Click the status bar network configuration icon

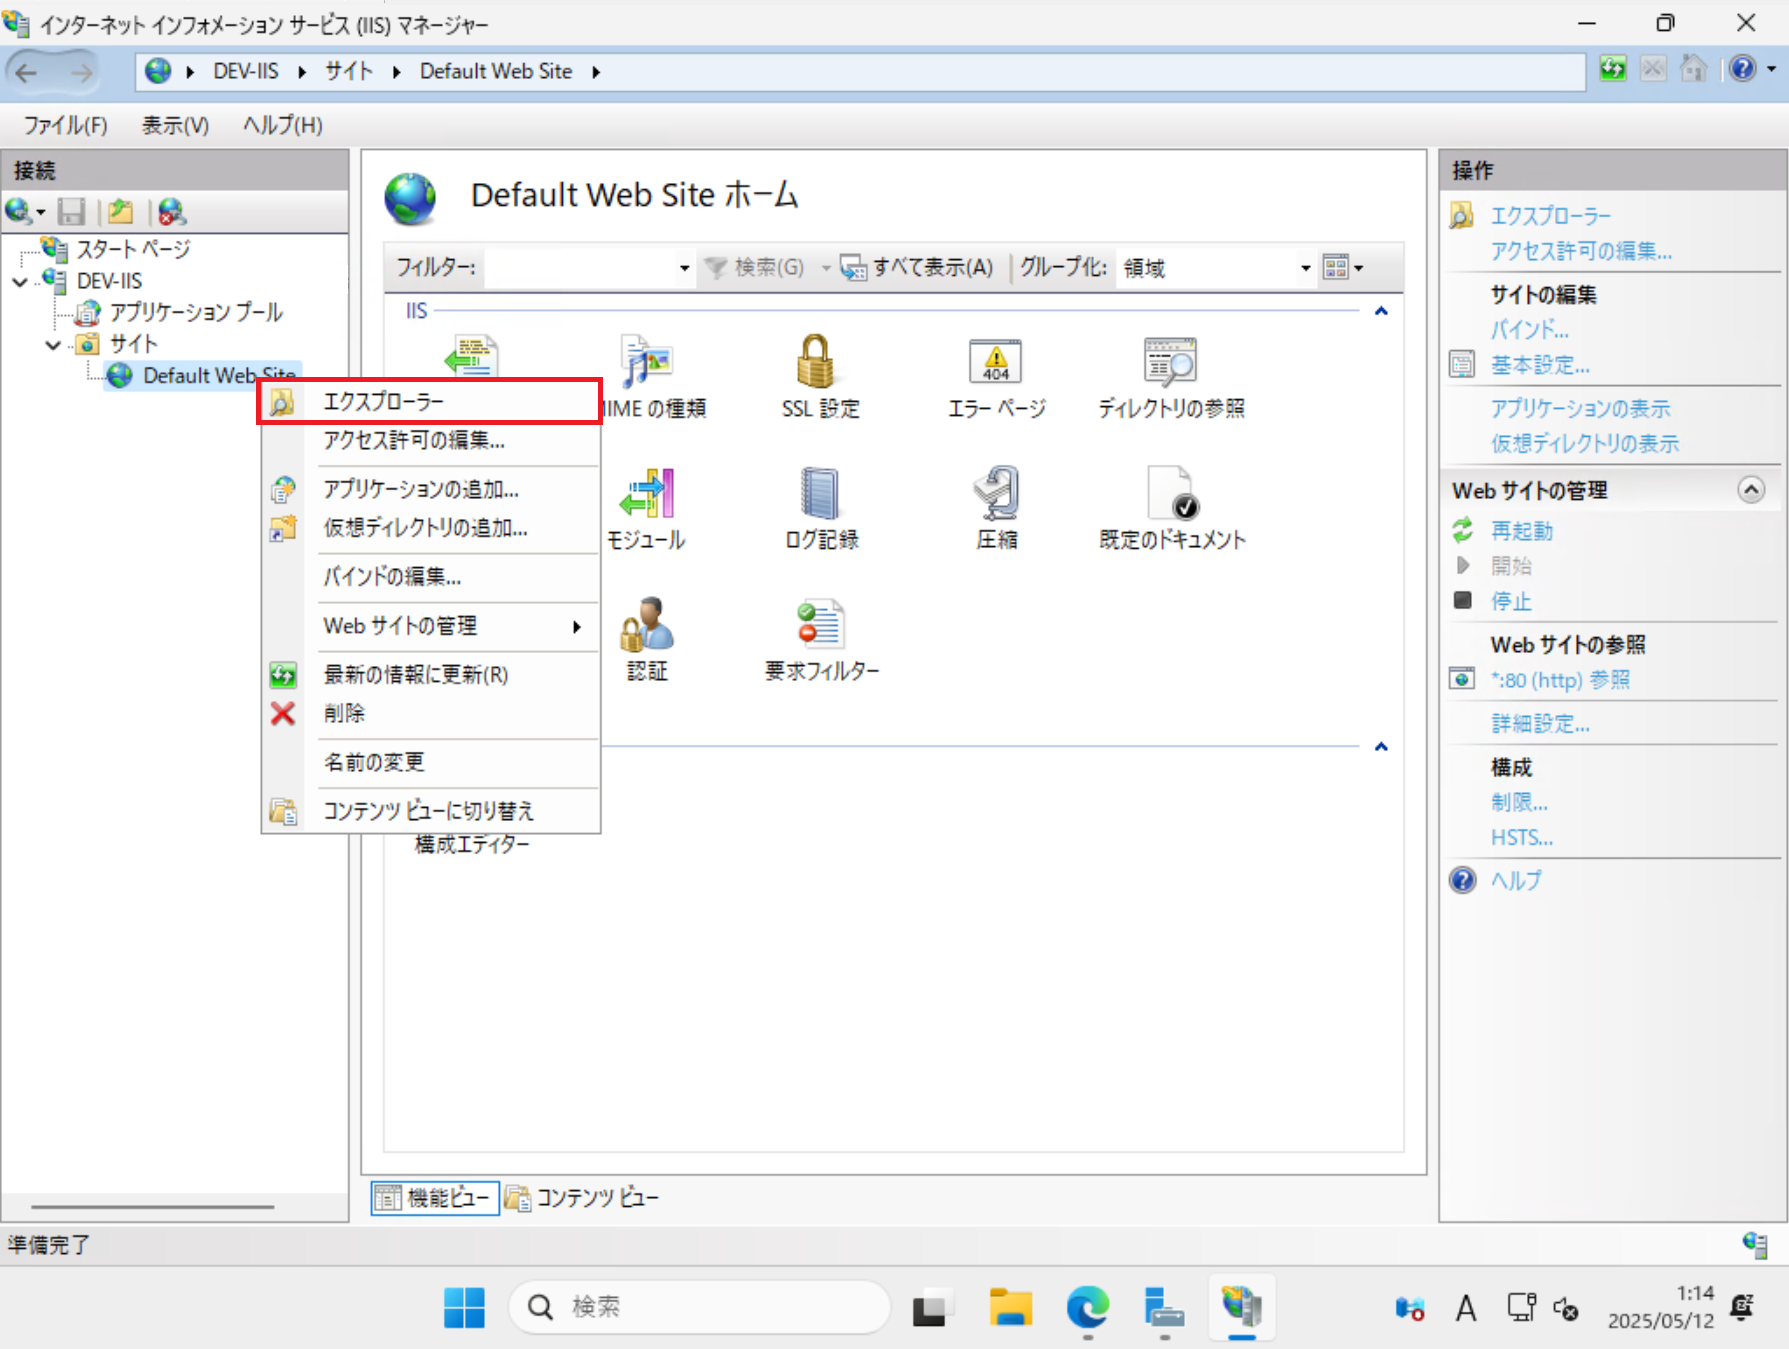(1755, 1244)
